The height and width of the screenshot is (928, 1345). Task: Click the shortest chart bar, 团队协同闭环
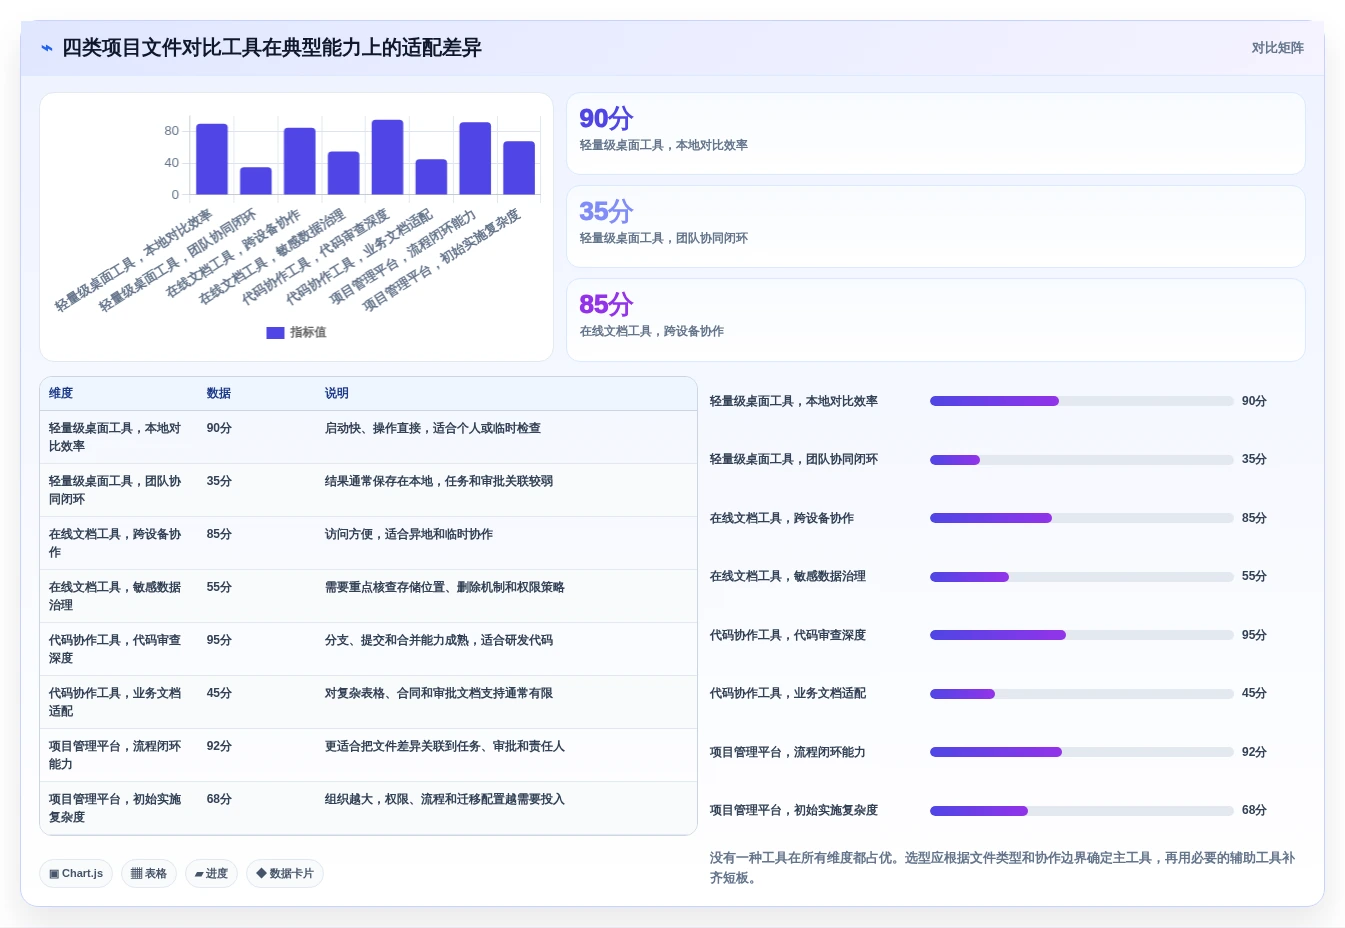(256, 181)
